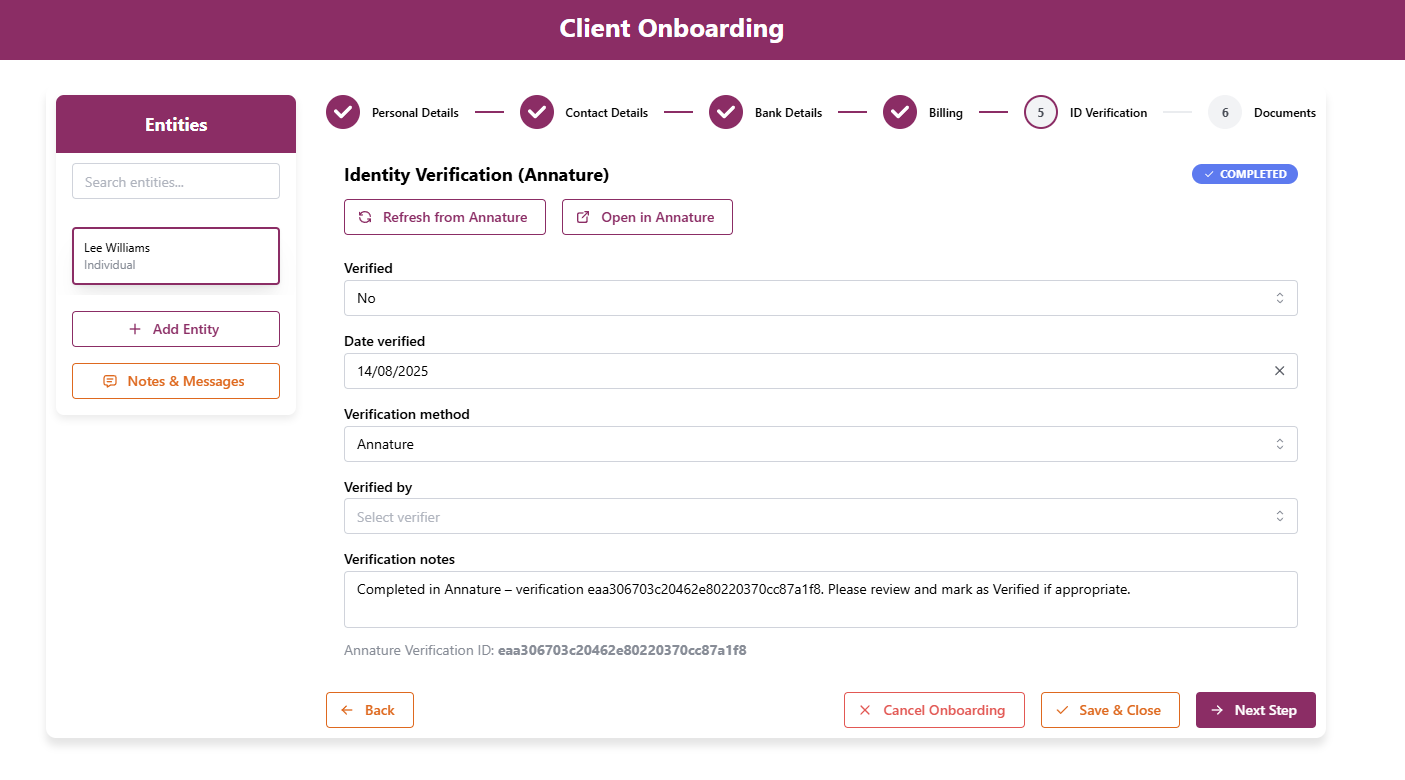Click Open in Annature button
The image size is (1405, 780).
647,217
